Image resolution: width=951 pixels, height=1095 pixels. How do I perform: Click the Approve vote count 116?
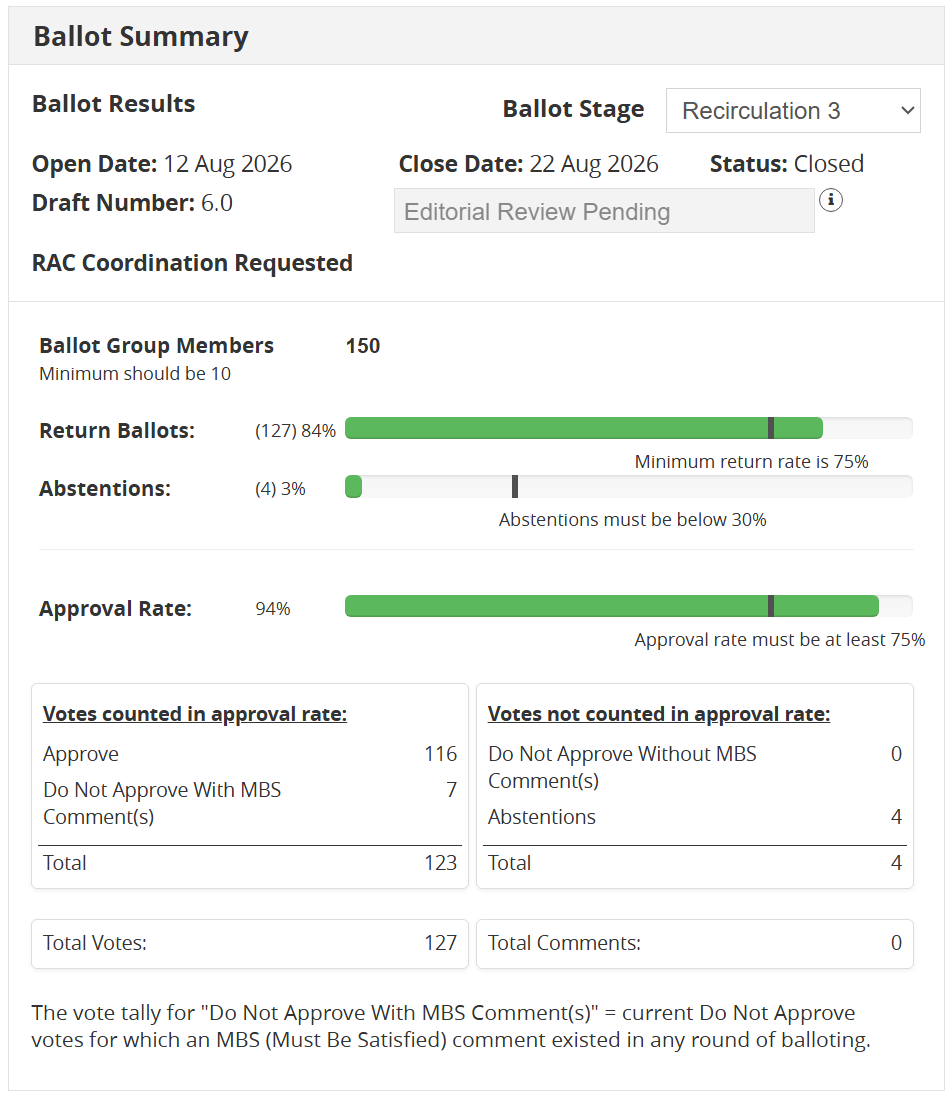tap(440, 754)
